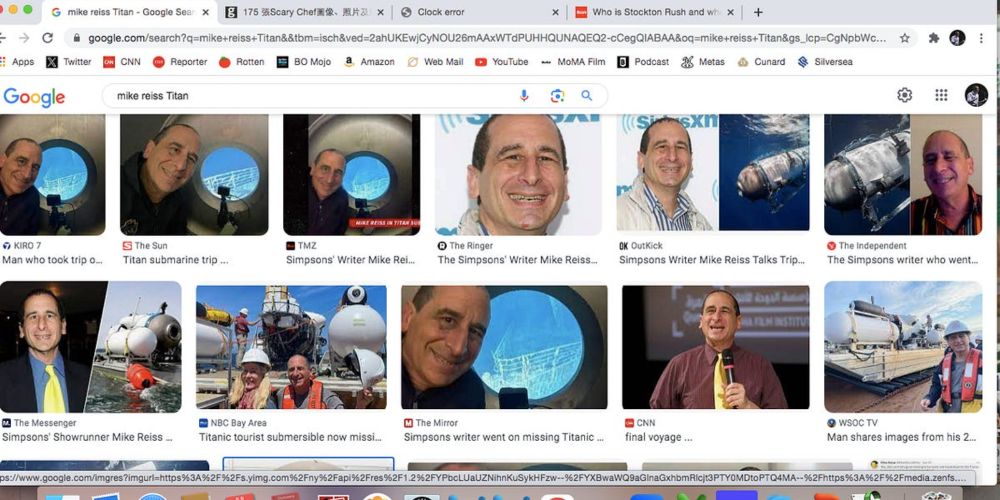1000x500 pixels.
Task: Open the CNN bookmark
Action: pyautogui.click(x=122, y=62)
